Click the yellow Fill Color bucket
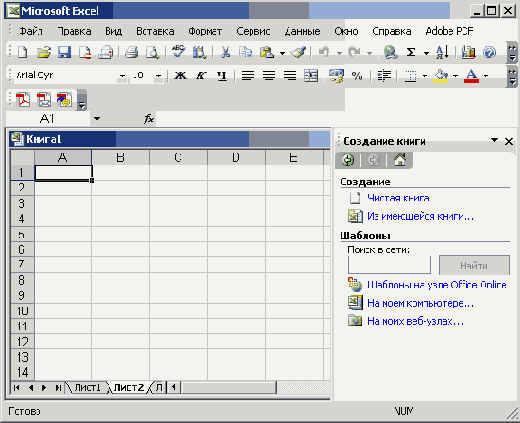The width and height of the screenshot is (520, 423). (441, 76)
